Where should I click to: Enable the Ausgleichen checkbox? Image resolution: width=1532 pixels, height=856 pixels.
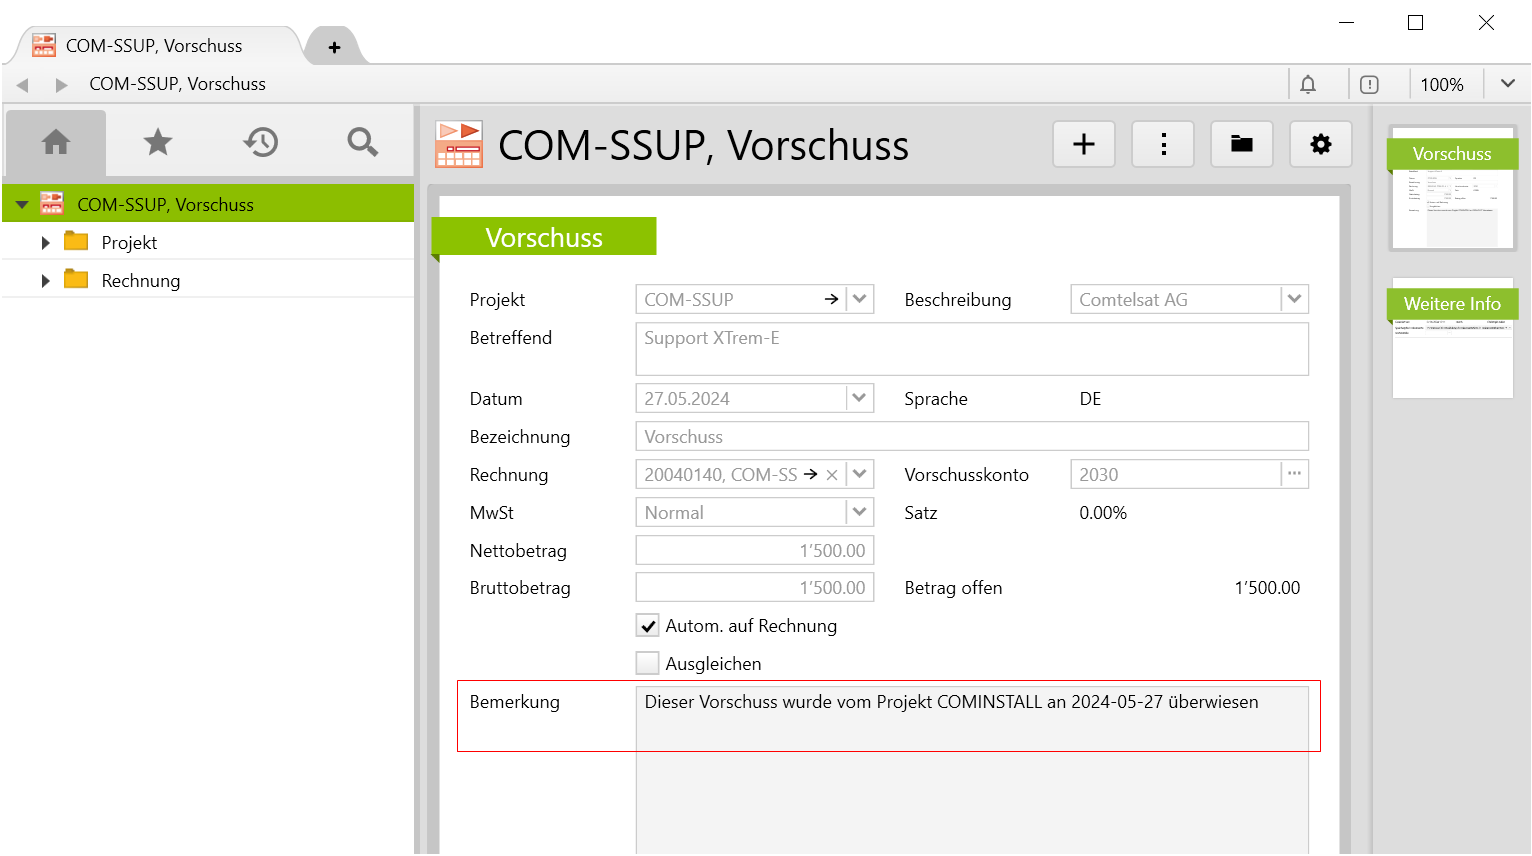[x=648, y=664]
